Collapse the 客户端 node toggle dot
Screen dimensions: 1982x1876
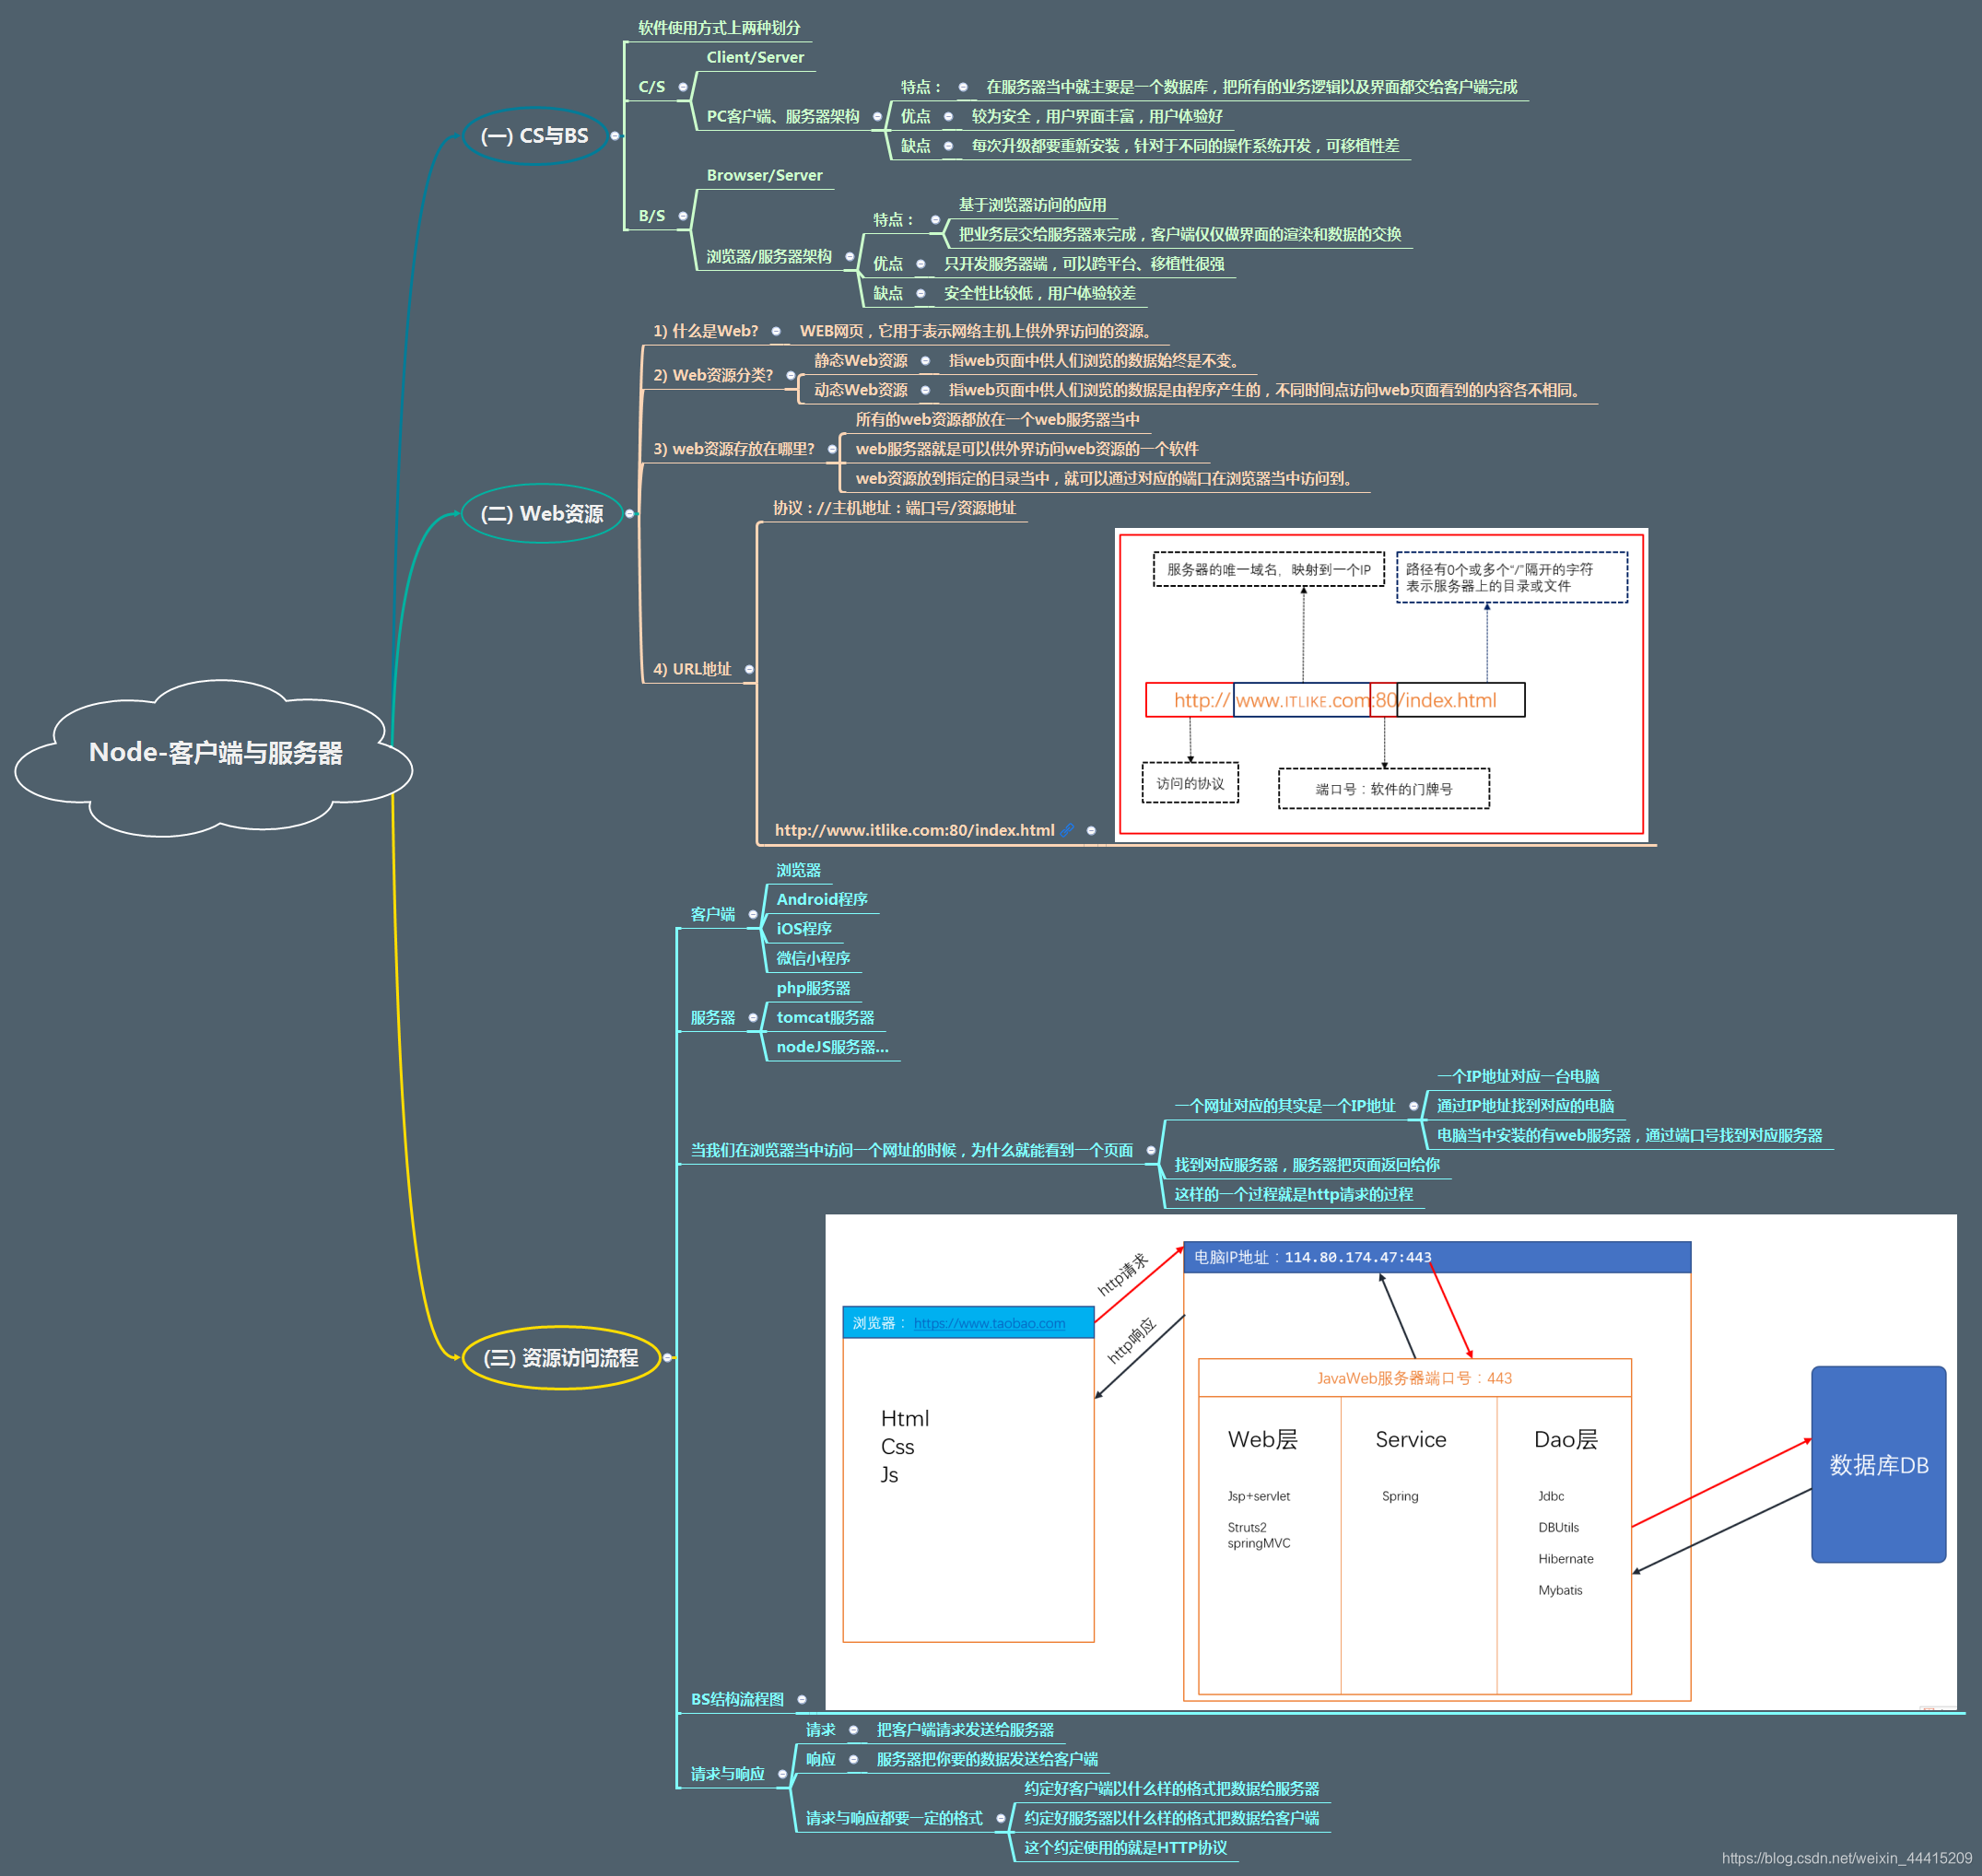click(x=753, y=915)
